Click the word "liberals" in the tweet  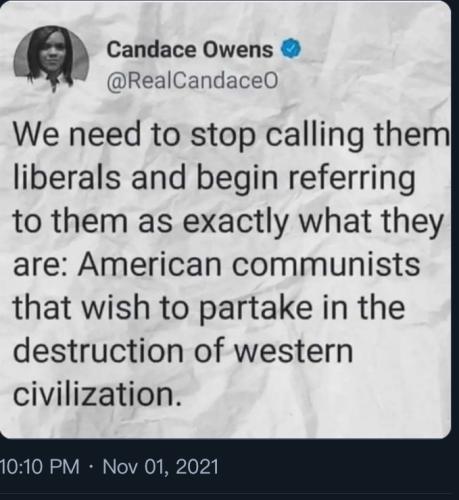point(67,177)
